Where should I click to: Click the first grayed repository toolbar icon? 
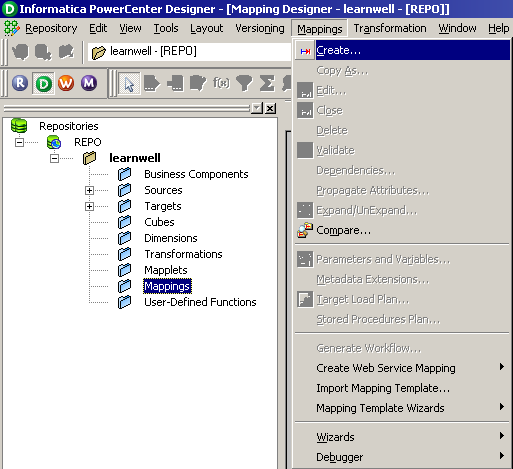pyautogui.click(x=20, y=52)
